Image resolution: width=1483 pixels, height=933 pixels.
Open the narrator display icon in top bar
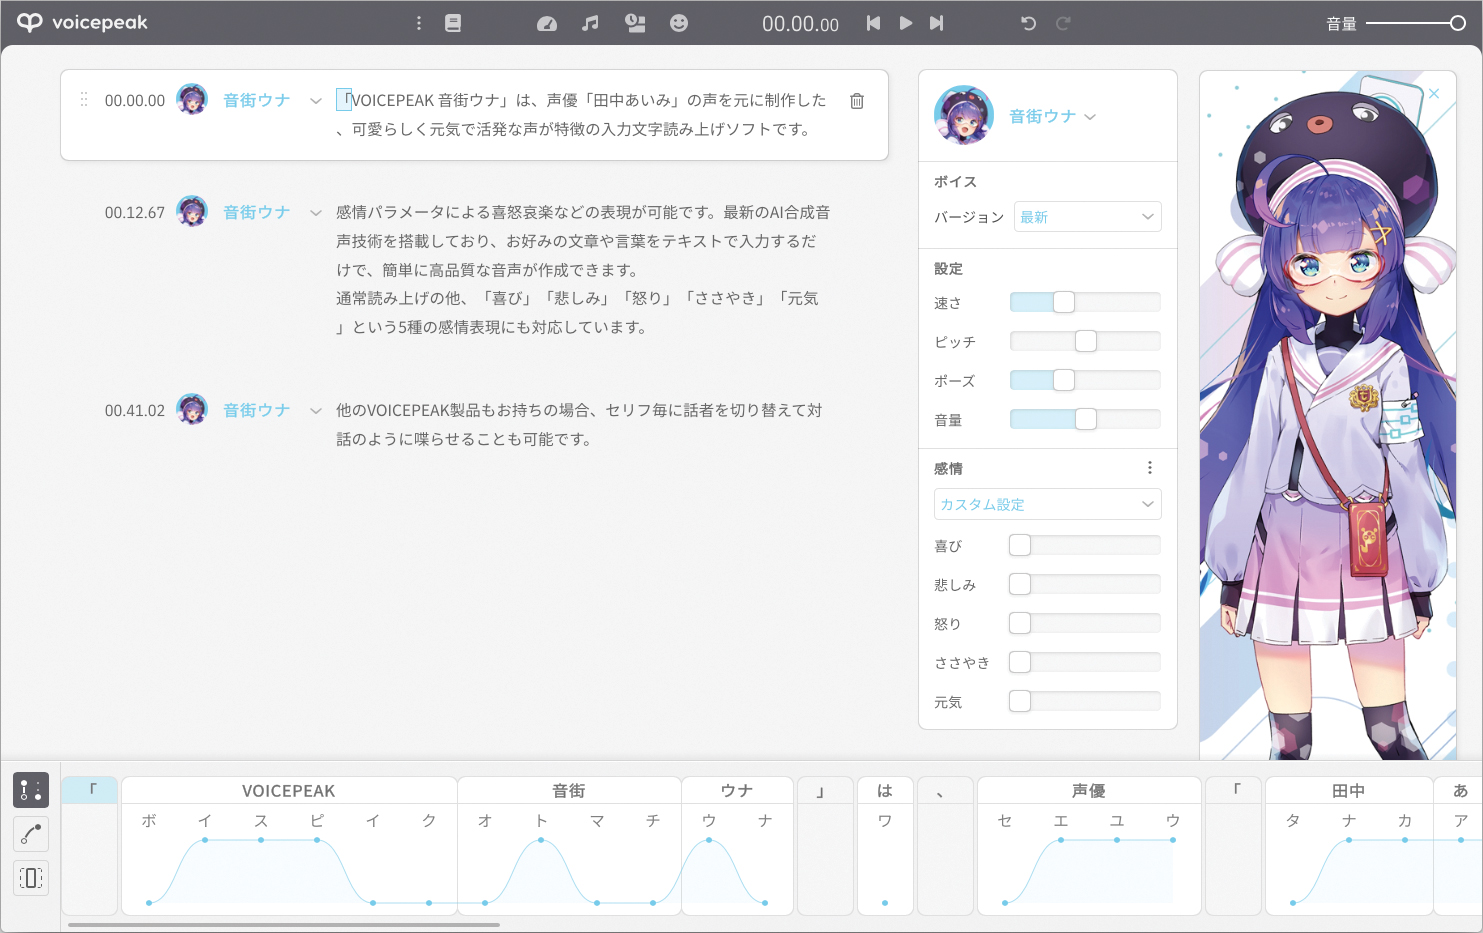(635, 23)
